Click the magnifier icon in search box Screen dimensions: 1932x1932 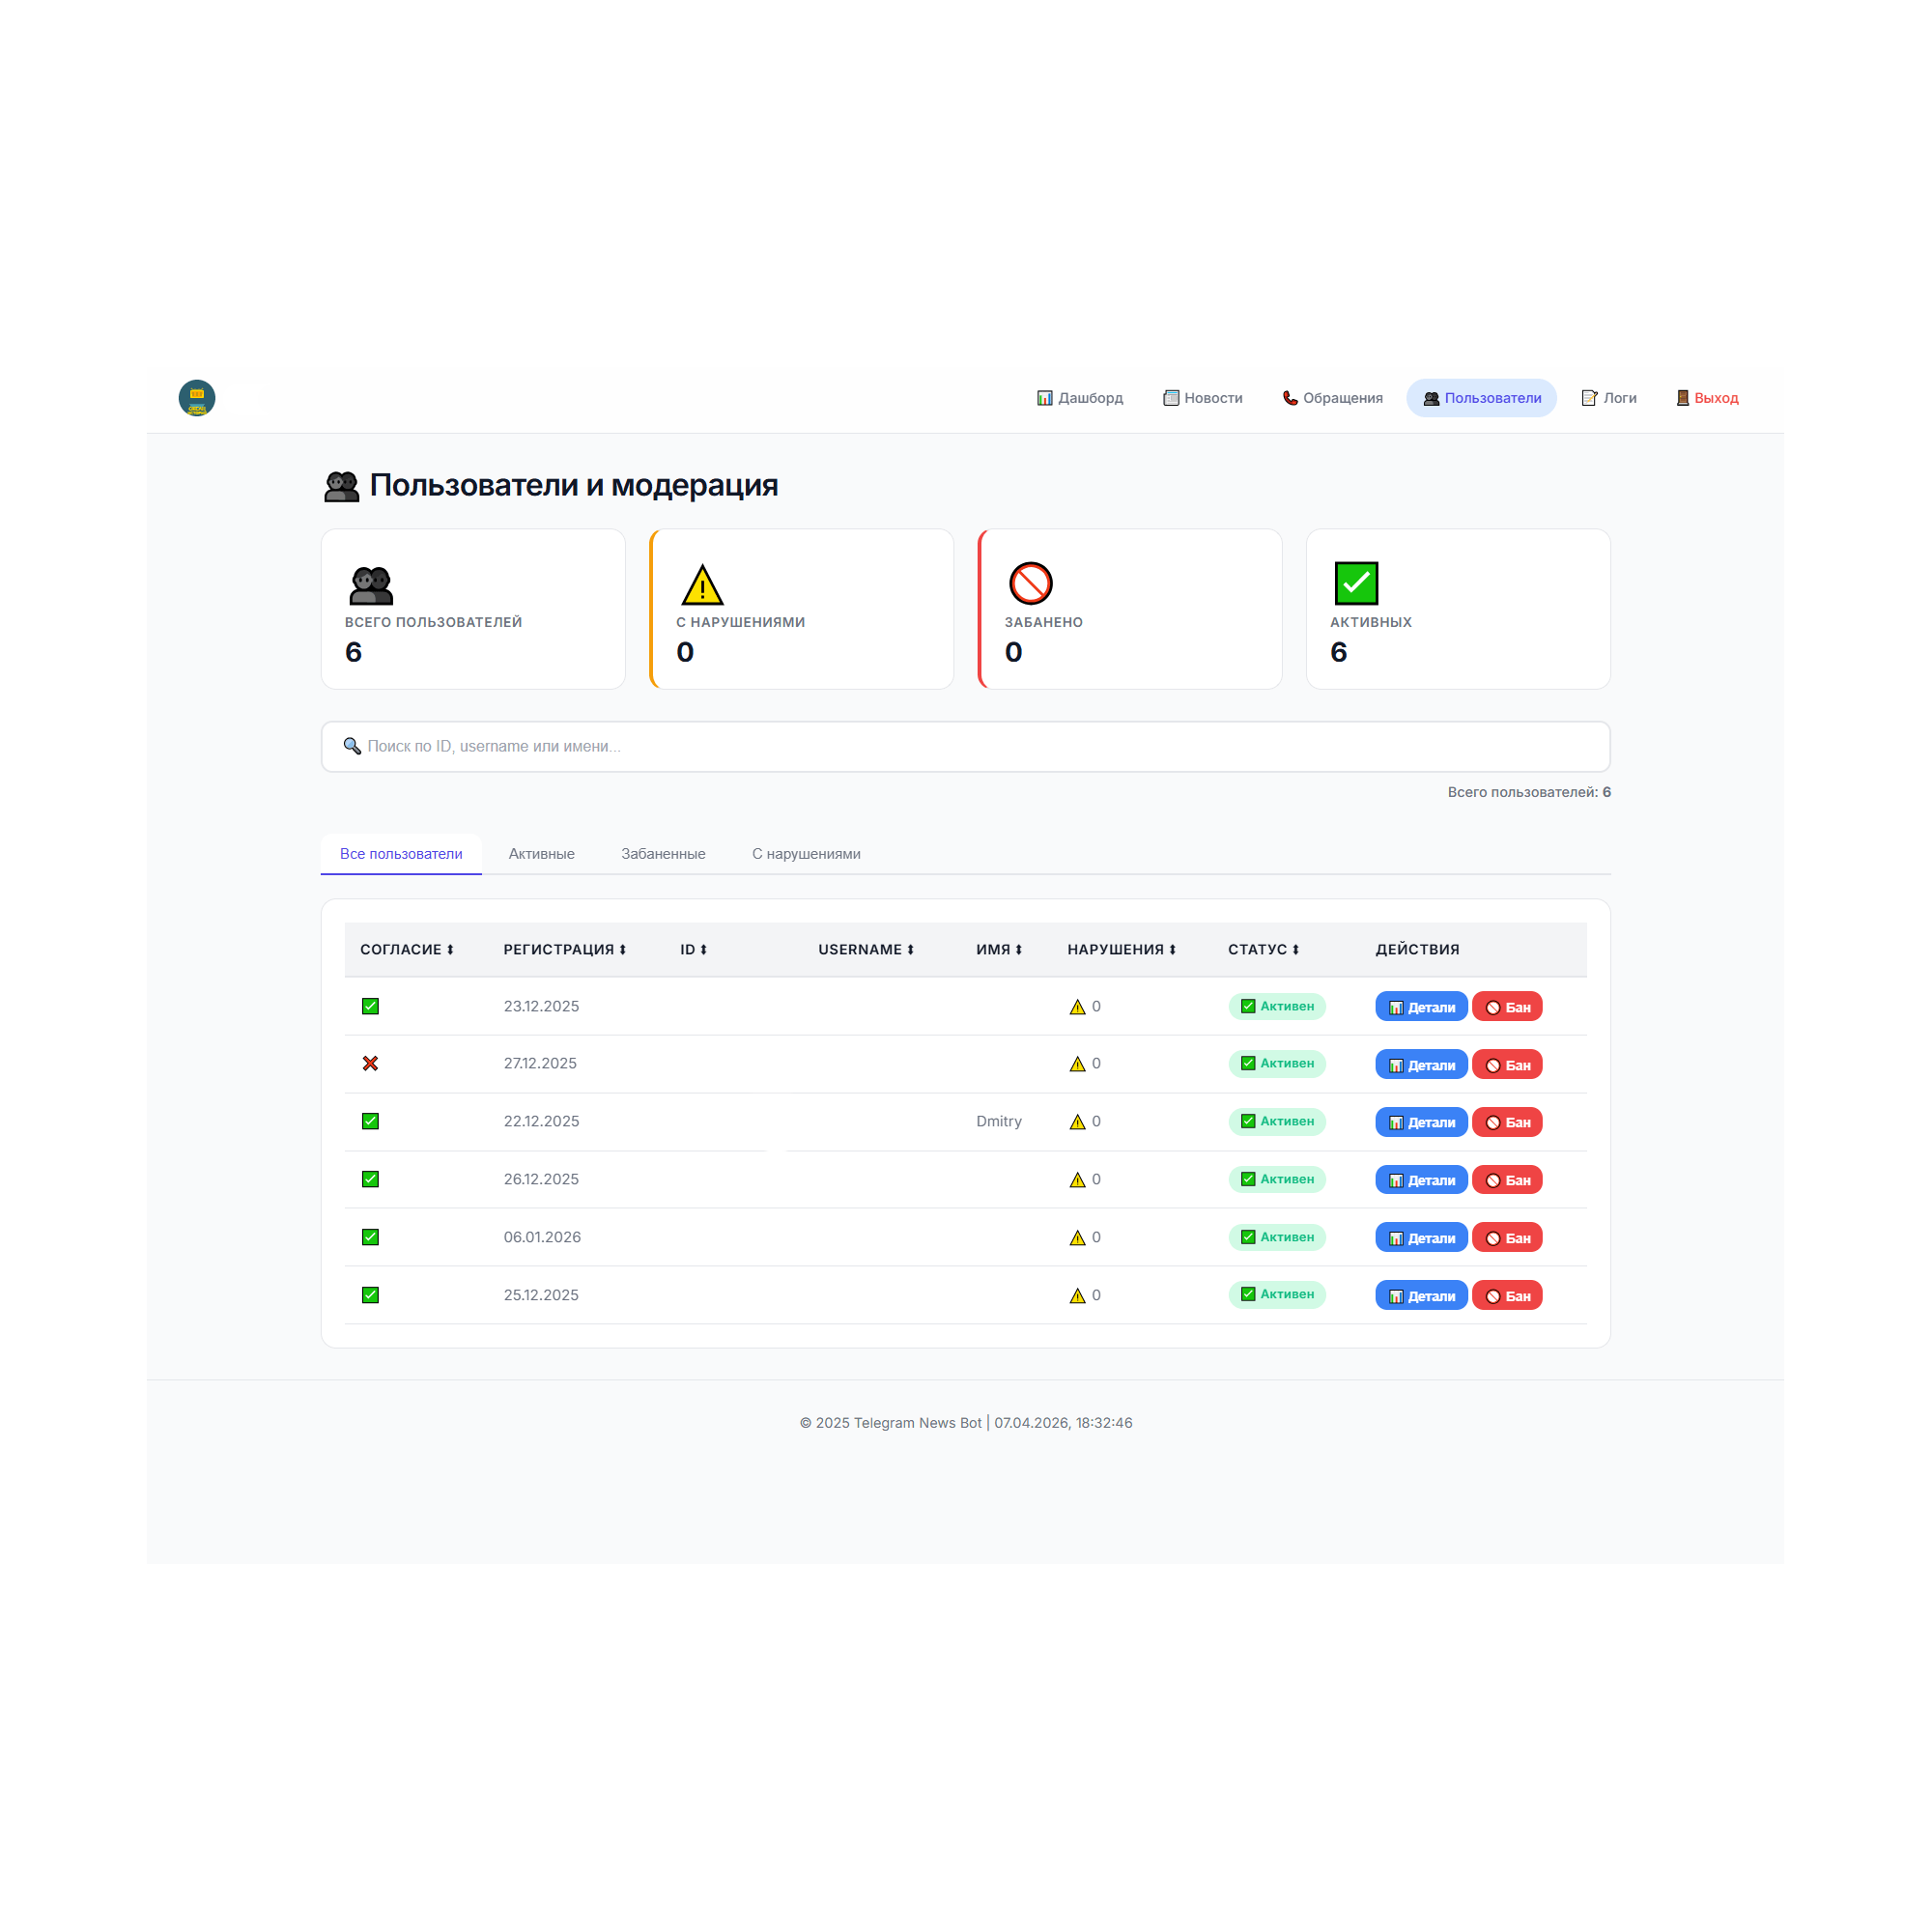coord(352,746)
